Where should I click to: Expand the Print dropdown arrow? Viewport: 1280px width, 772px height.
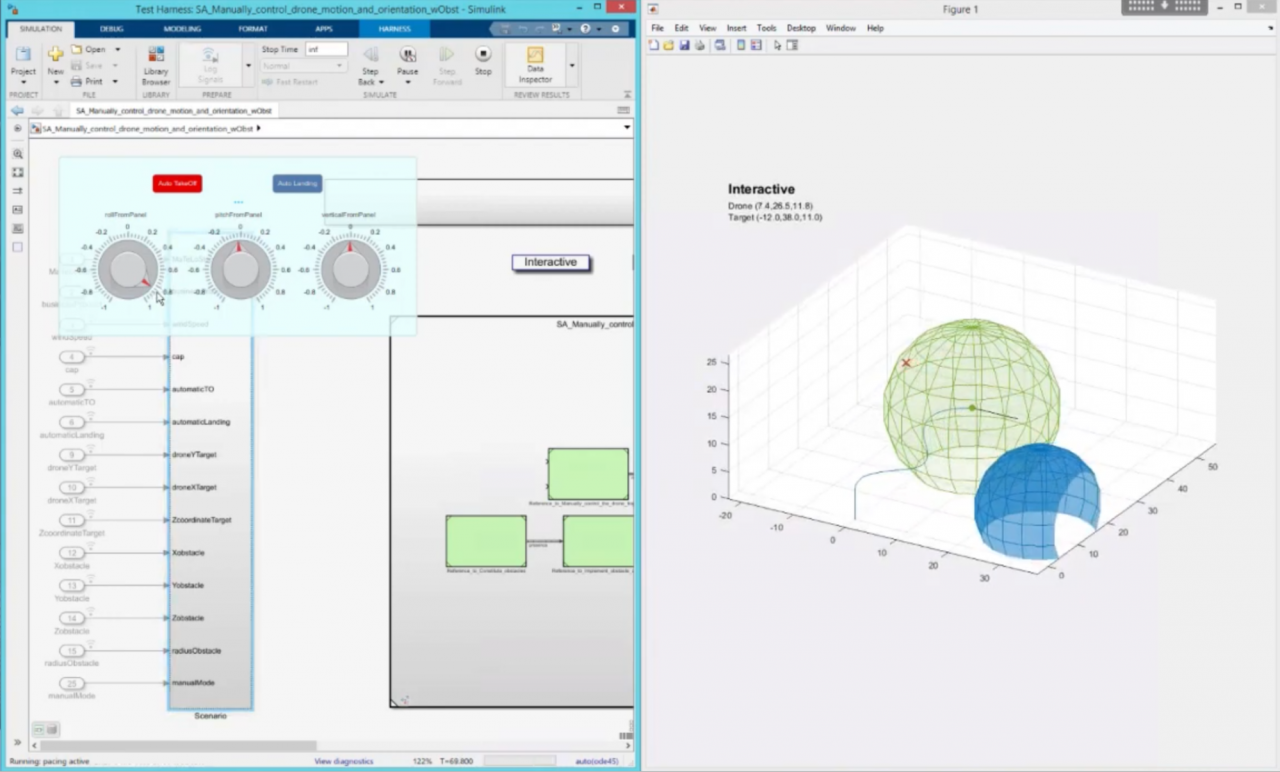(x=114, y=81)
